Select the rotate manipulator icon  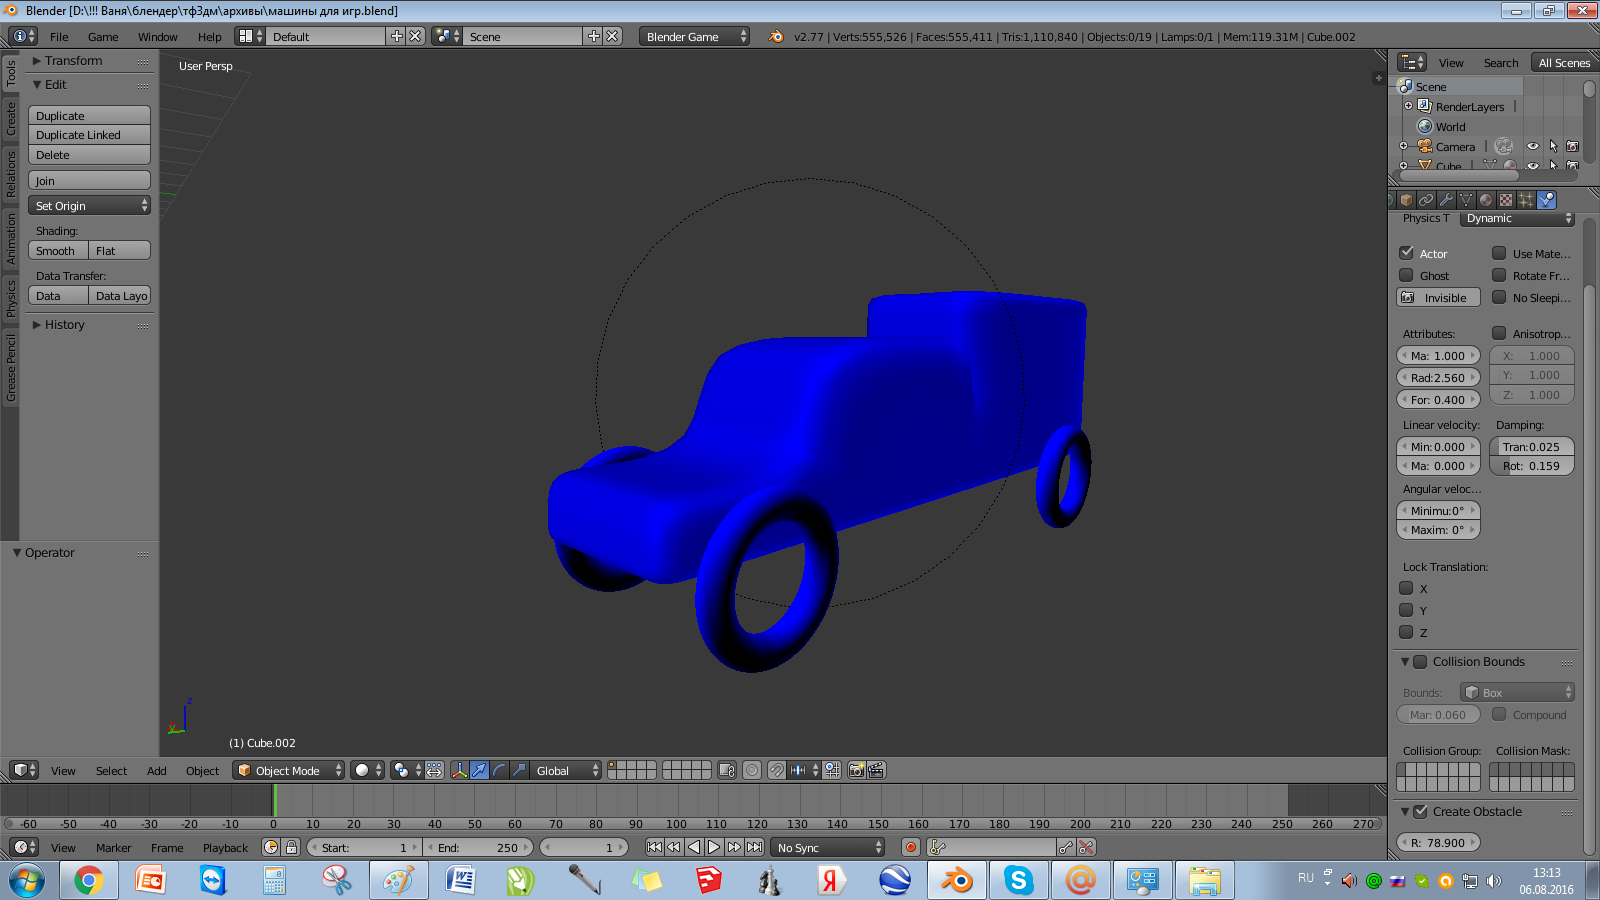500,771
